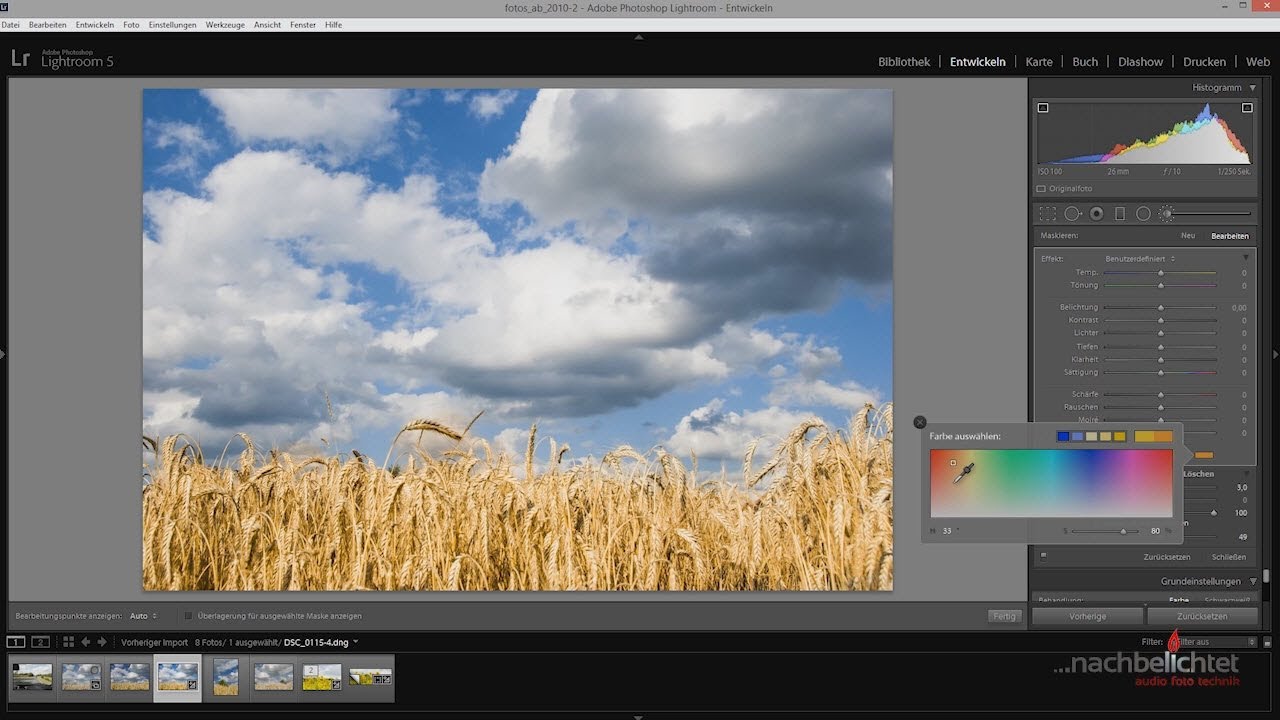Image resolution: width=1280 pixels, height=720 pixels.
Task: Go forward with the right arrow icon
Action: coord(101,642)
